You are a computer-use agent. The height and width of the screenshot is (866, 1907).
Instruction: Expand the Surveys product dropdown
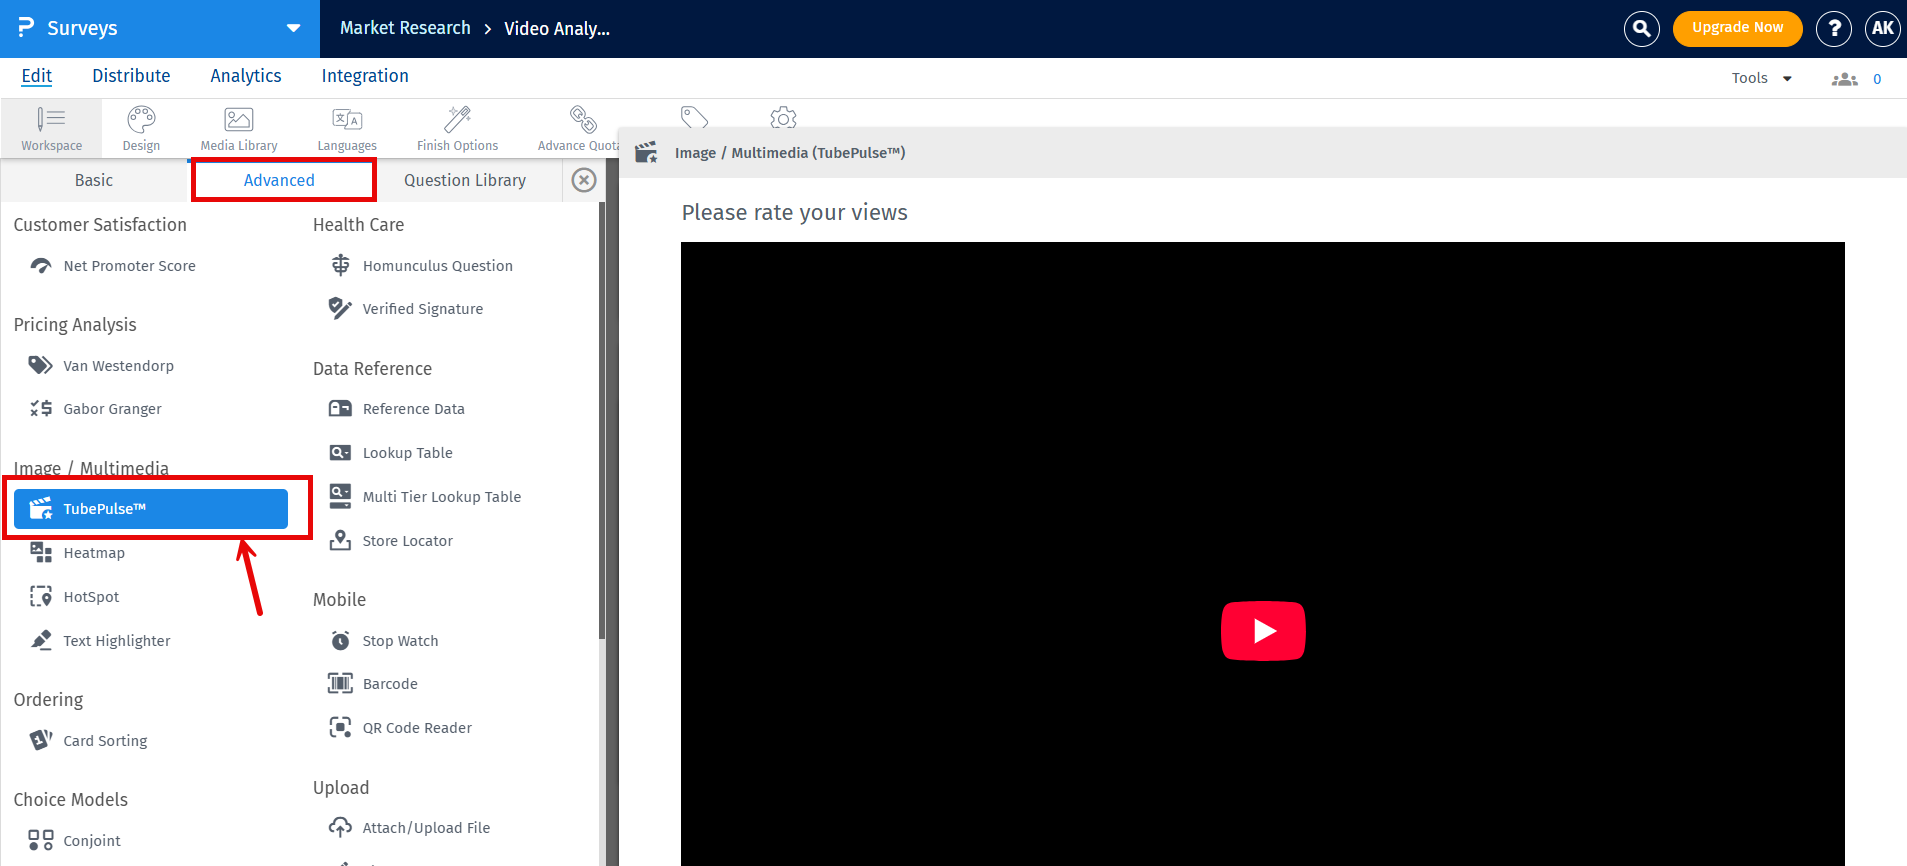pyautogui.click(x=293, y=28)
